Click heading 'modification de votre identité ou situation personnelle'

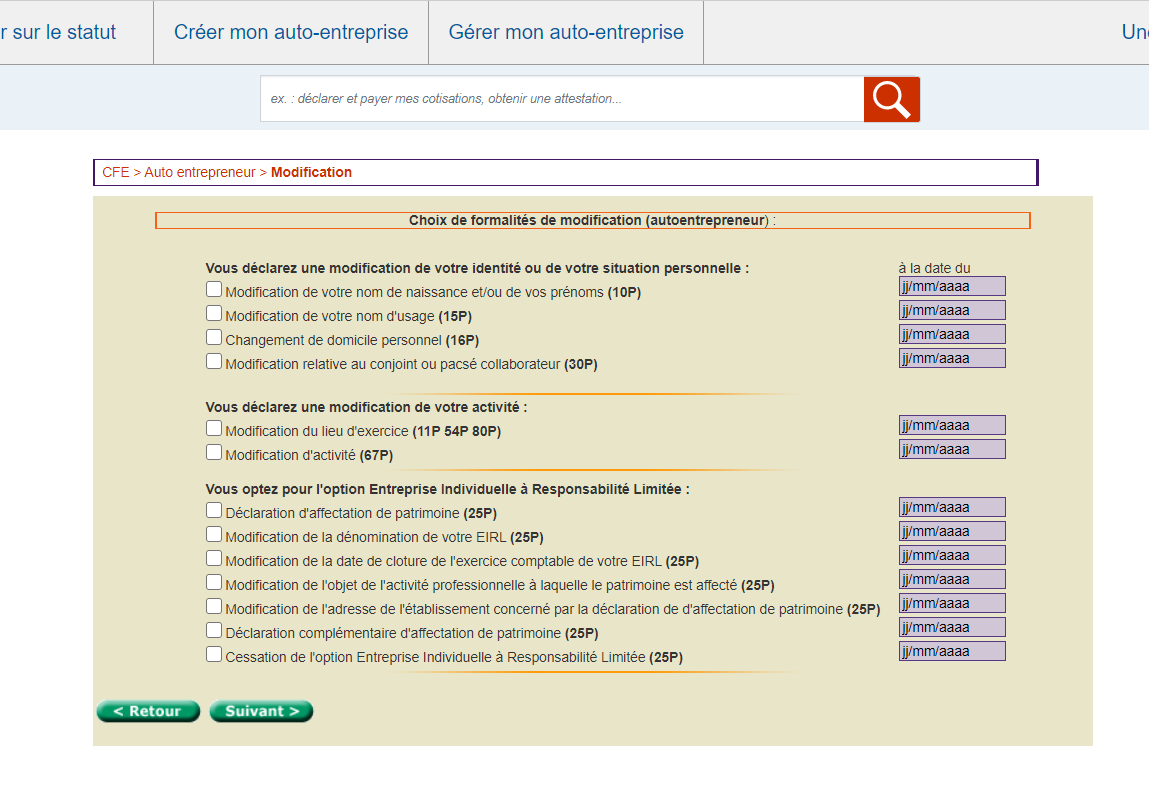coord(477,268)
